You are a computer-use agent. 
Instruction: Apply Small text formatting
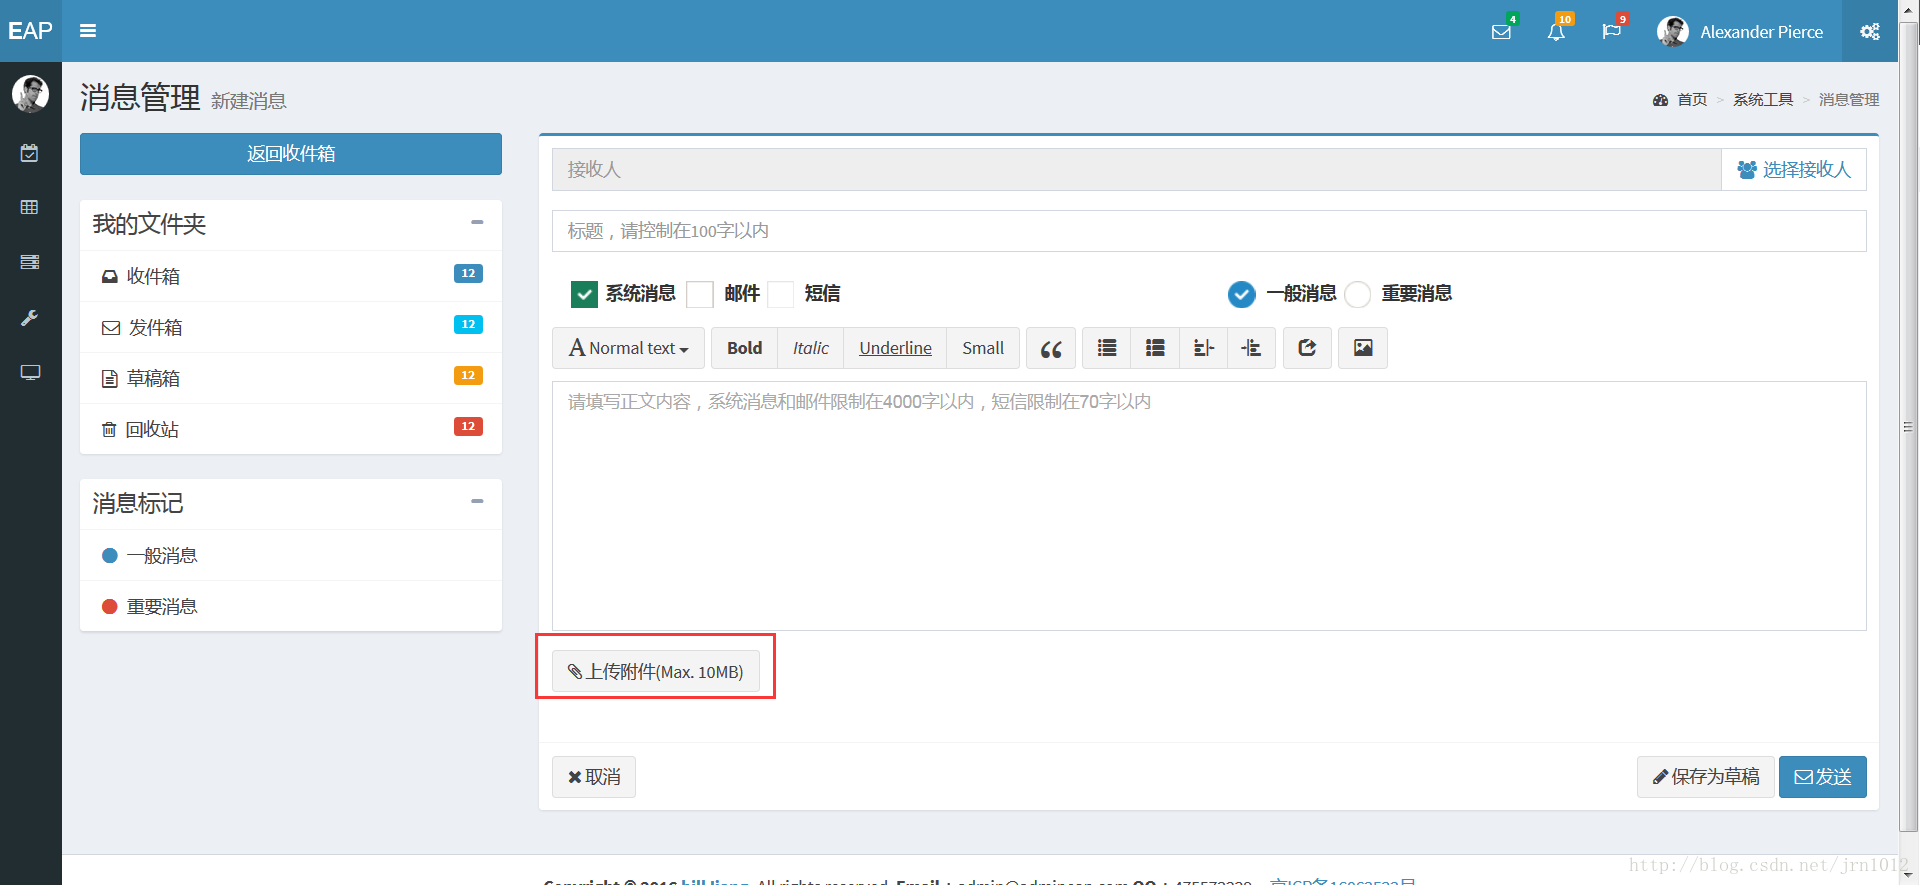click(983, 348)
